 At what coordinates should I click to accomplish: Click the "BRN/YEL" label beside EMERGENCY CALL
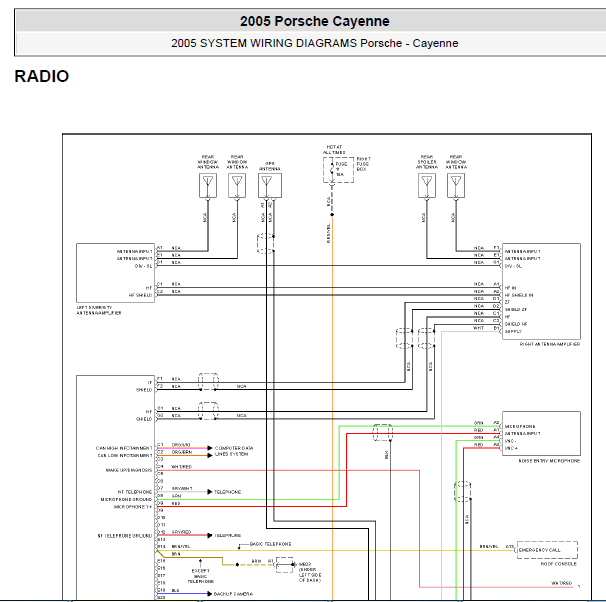pos(489,546)
